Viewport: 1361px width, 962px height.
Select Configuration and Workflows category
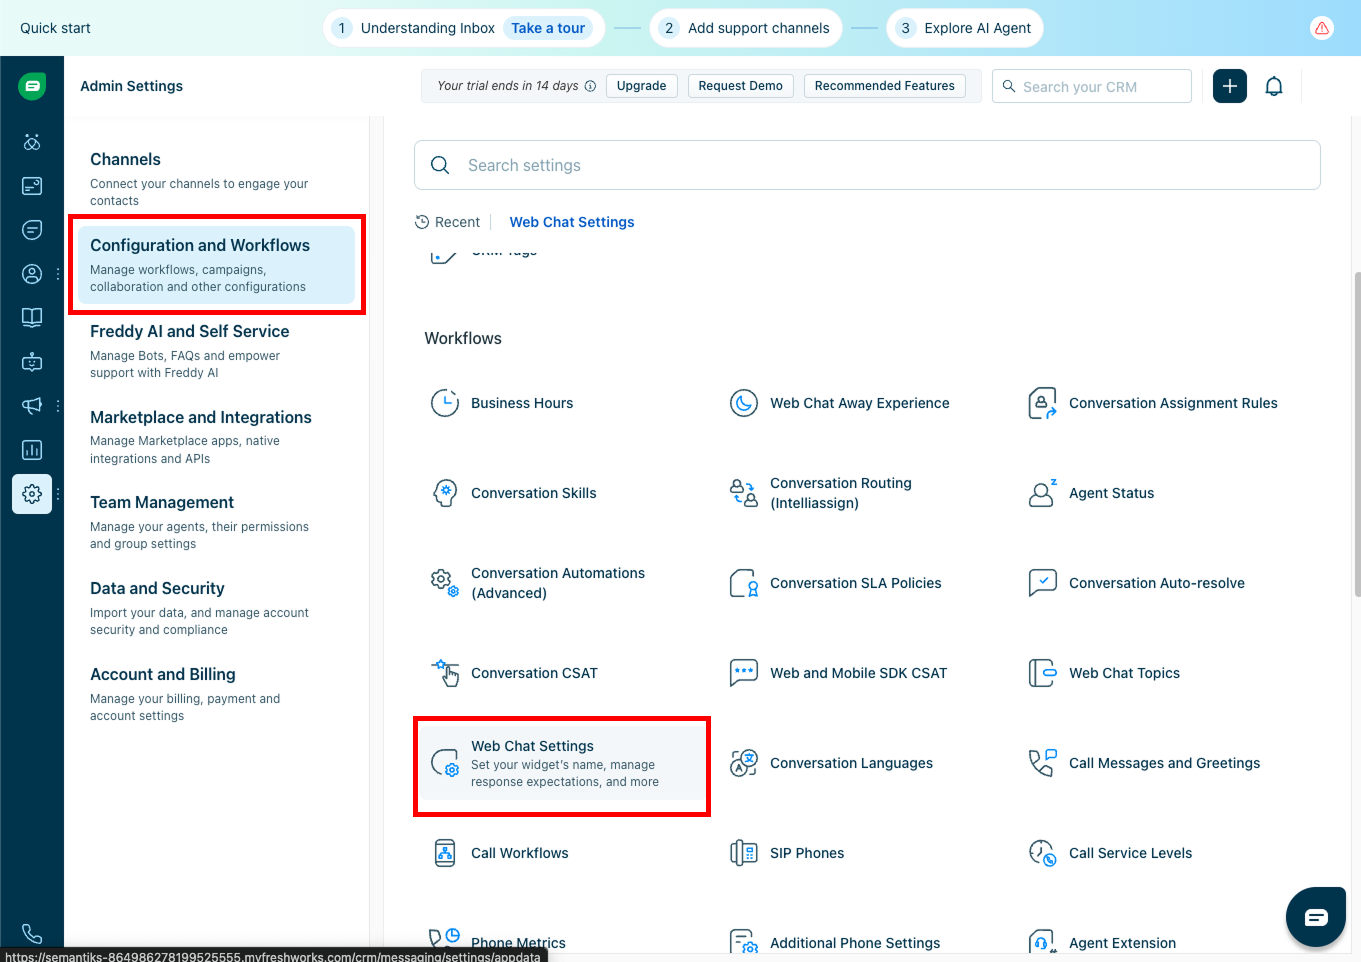coord(216,265)
